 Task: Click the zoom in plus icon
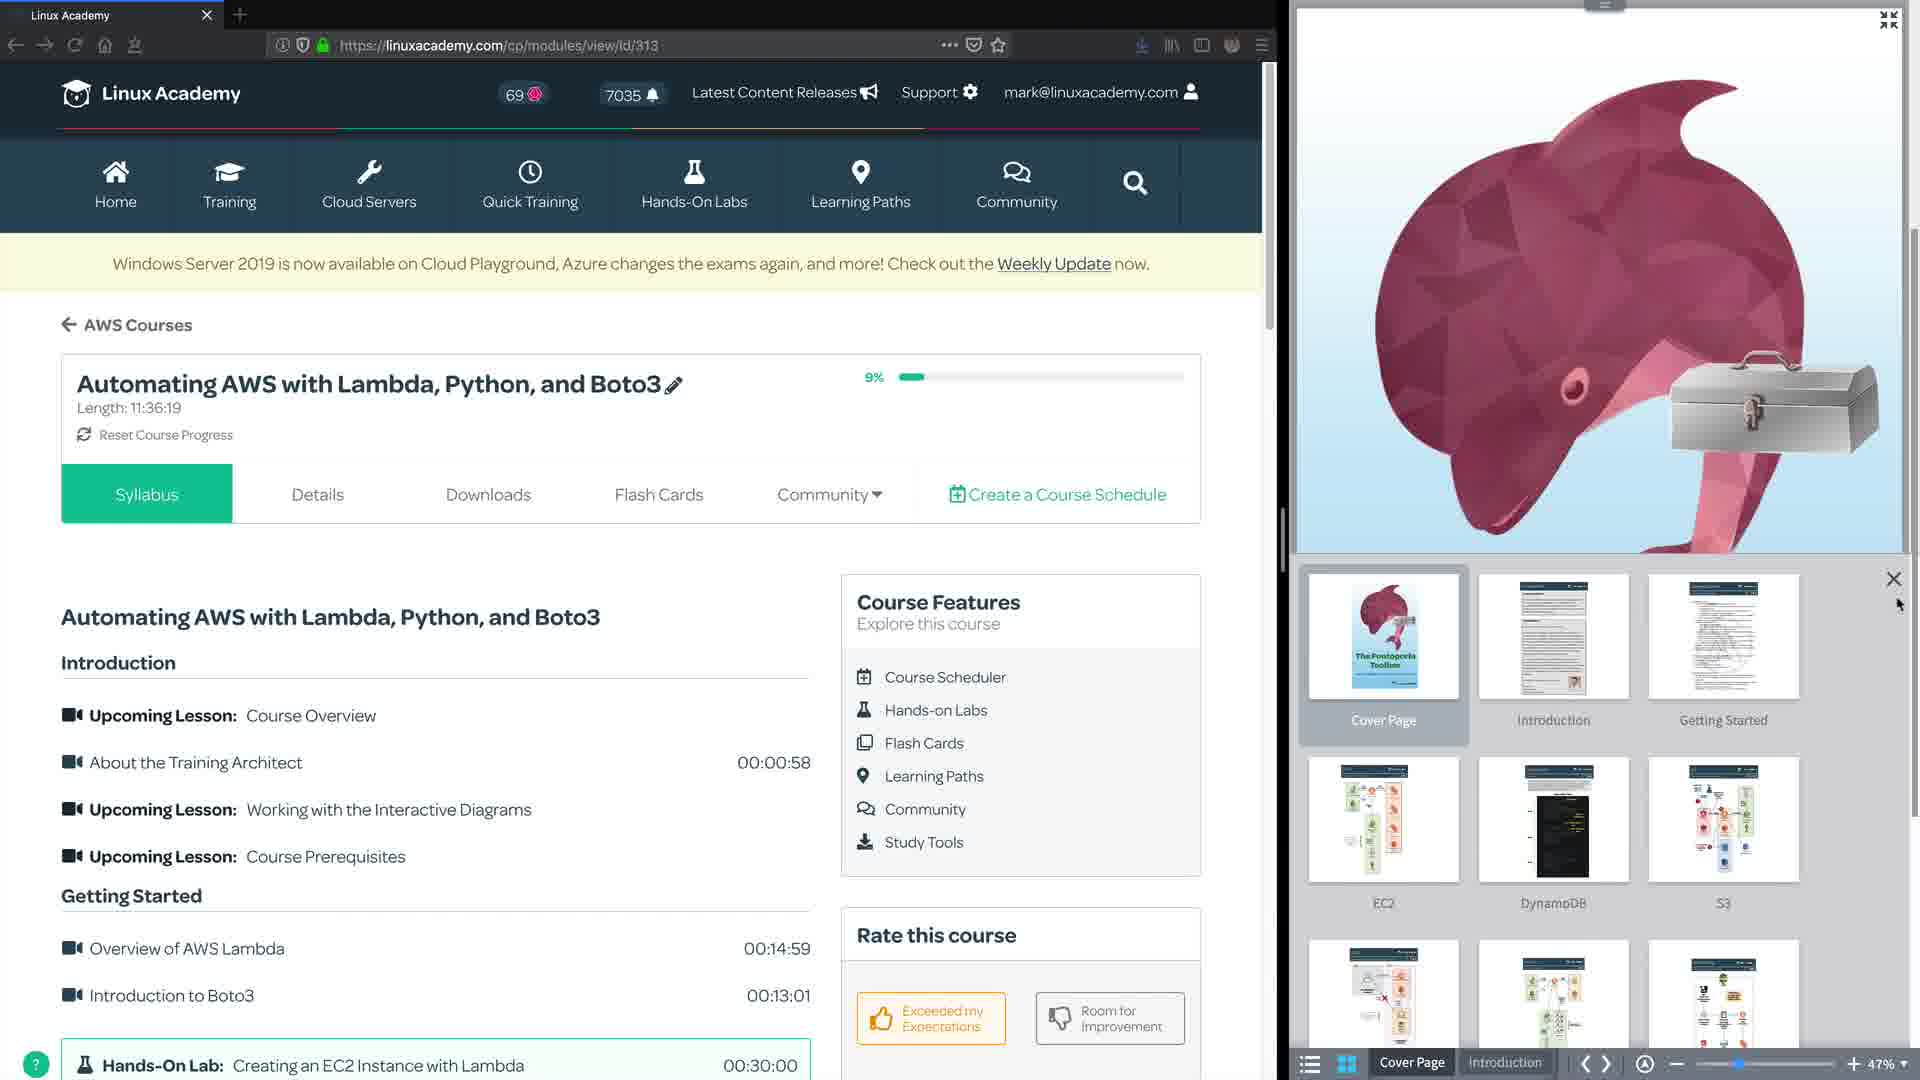(x=1853, y=1064)
